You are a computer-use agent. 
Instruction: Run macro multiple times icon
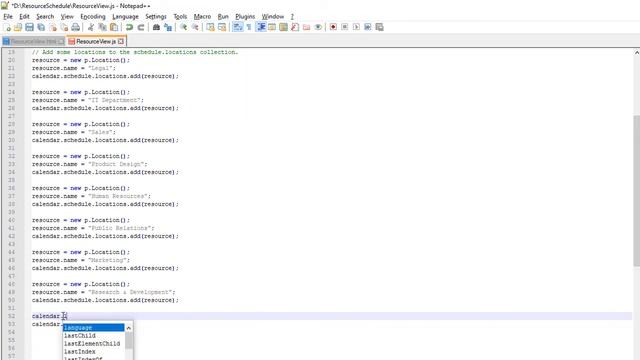pyautogui.click(x=368, y=27)
